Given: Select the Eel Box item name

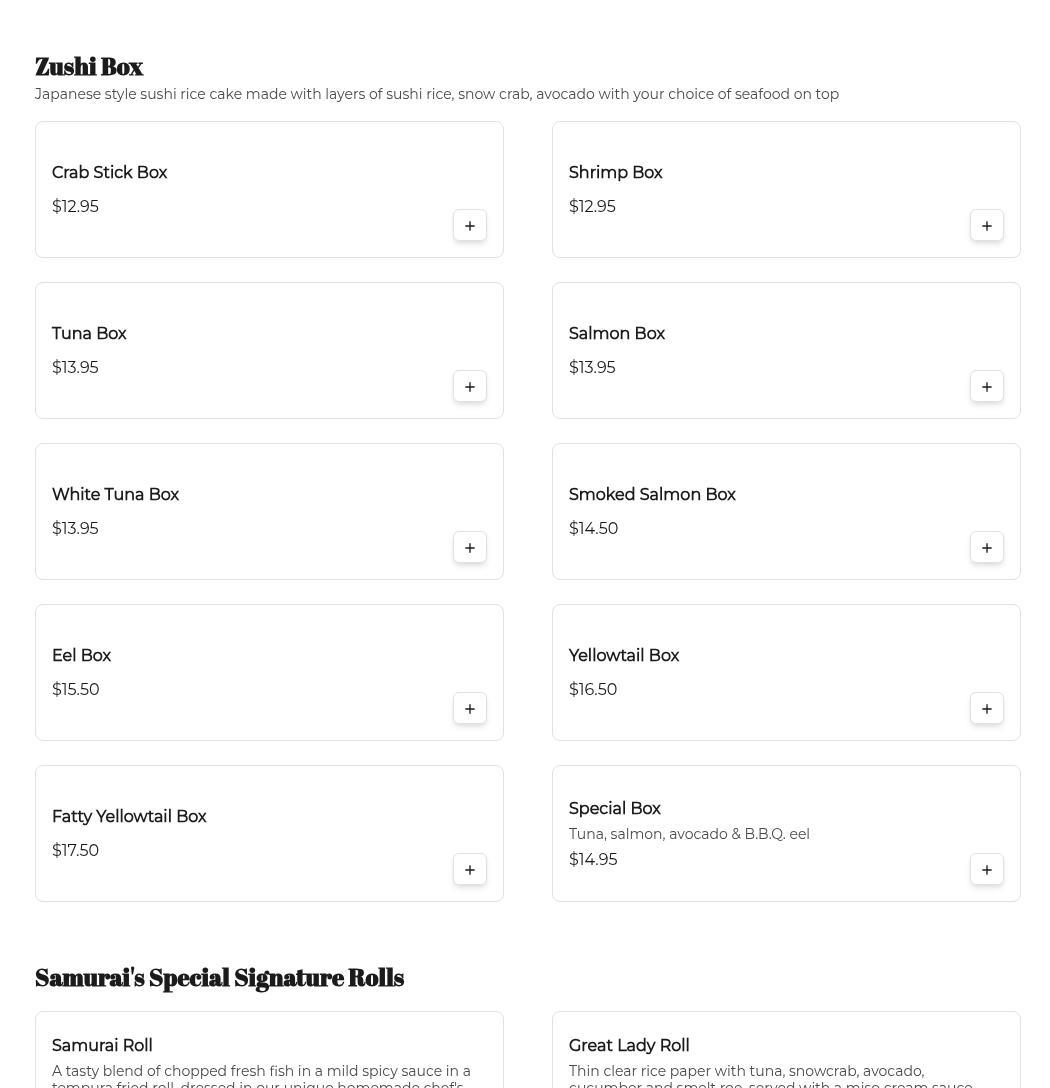Looking at the screenshot, I should point(81,656).
